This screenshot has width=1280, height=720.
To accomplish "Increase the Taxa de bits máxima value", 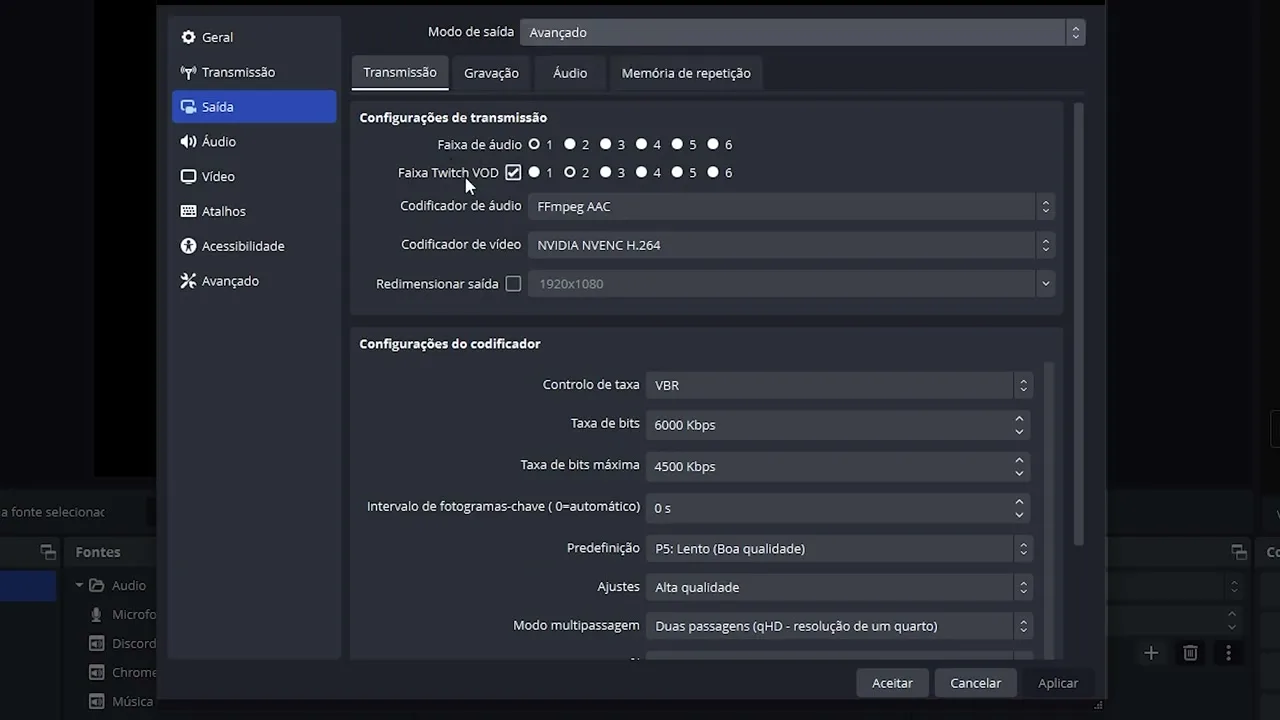I will tap(1019, 460).
